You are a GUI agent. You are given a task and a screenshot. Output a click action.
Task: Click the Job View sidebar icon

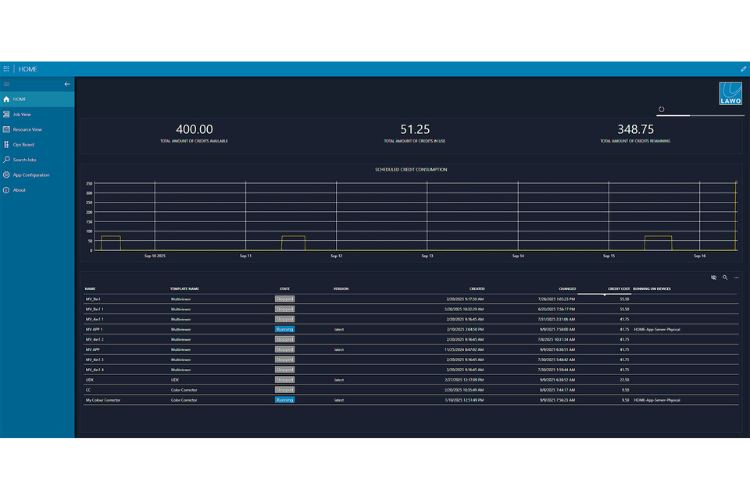7,115
